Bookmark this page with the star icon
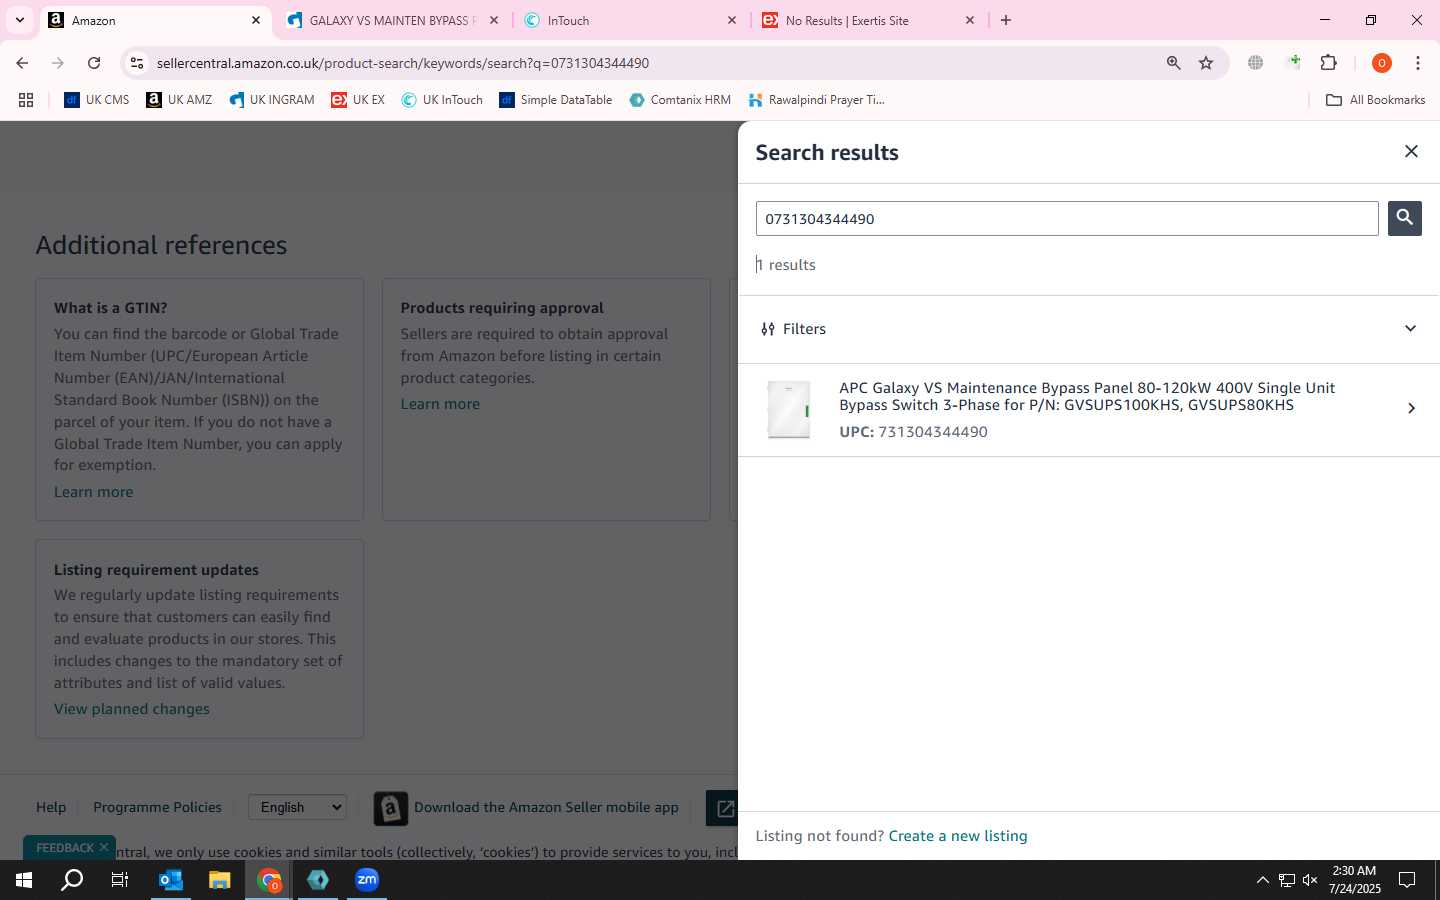 click(x=1206, y=63)
